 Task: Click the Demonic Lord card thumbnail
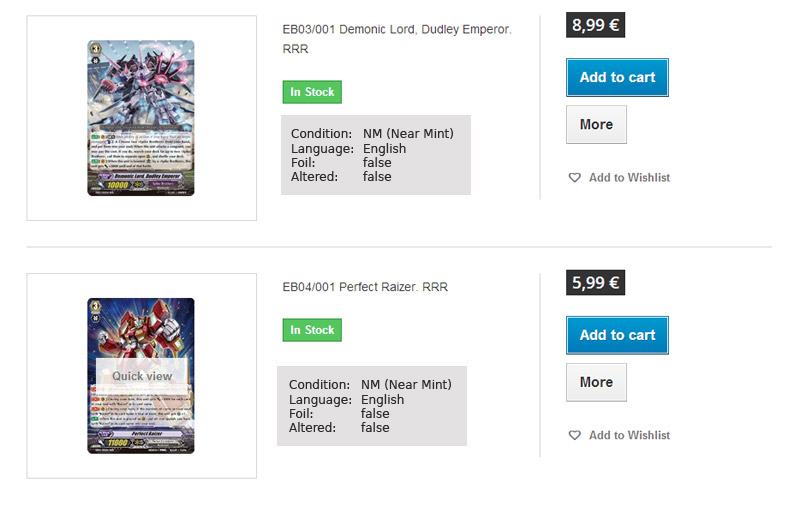coord(141,118)
